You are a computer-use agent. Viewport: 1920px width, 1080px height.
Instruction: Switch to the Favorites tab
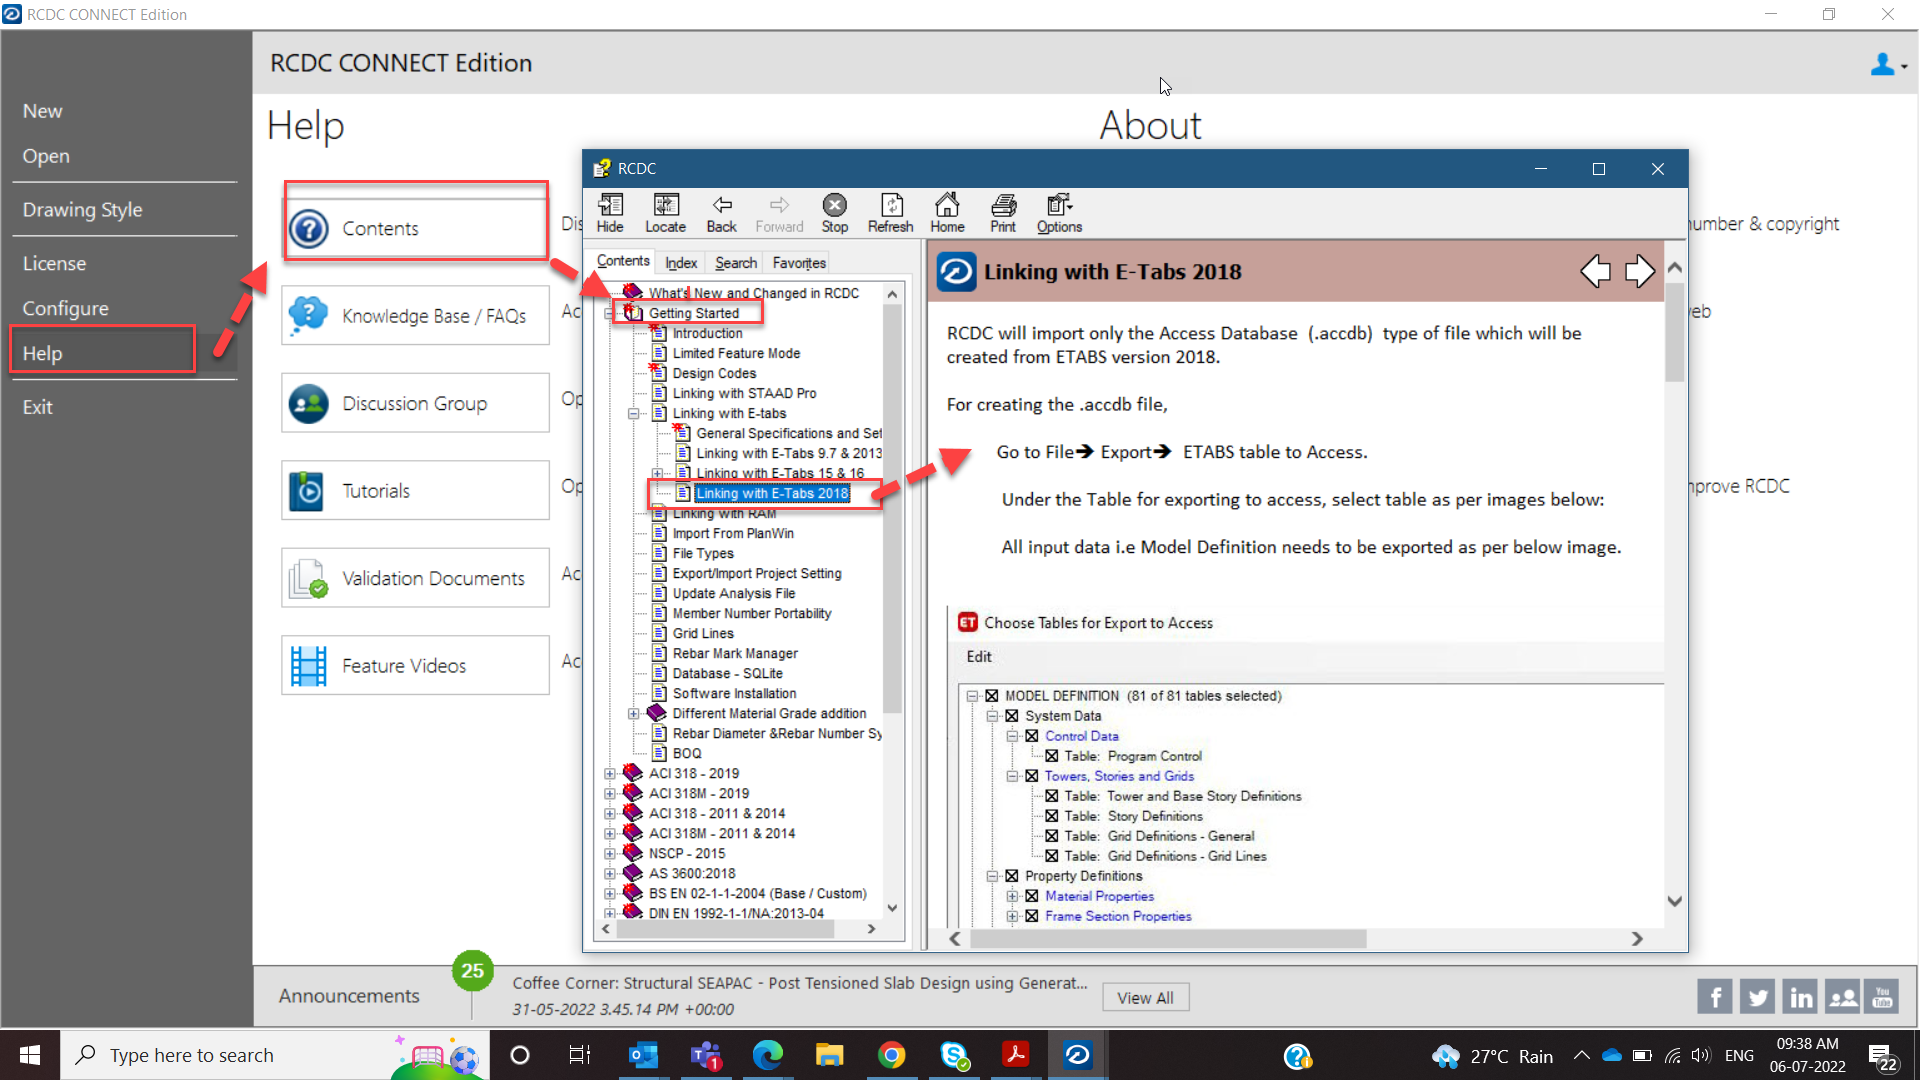click(799, 263)
